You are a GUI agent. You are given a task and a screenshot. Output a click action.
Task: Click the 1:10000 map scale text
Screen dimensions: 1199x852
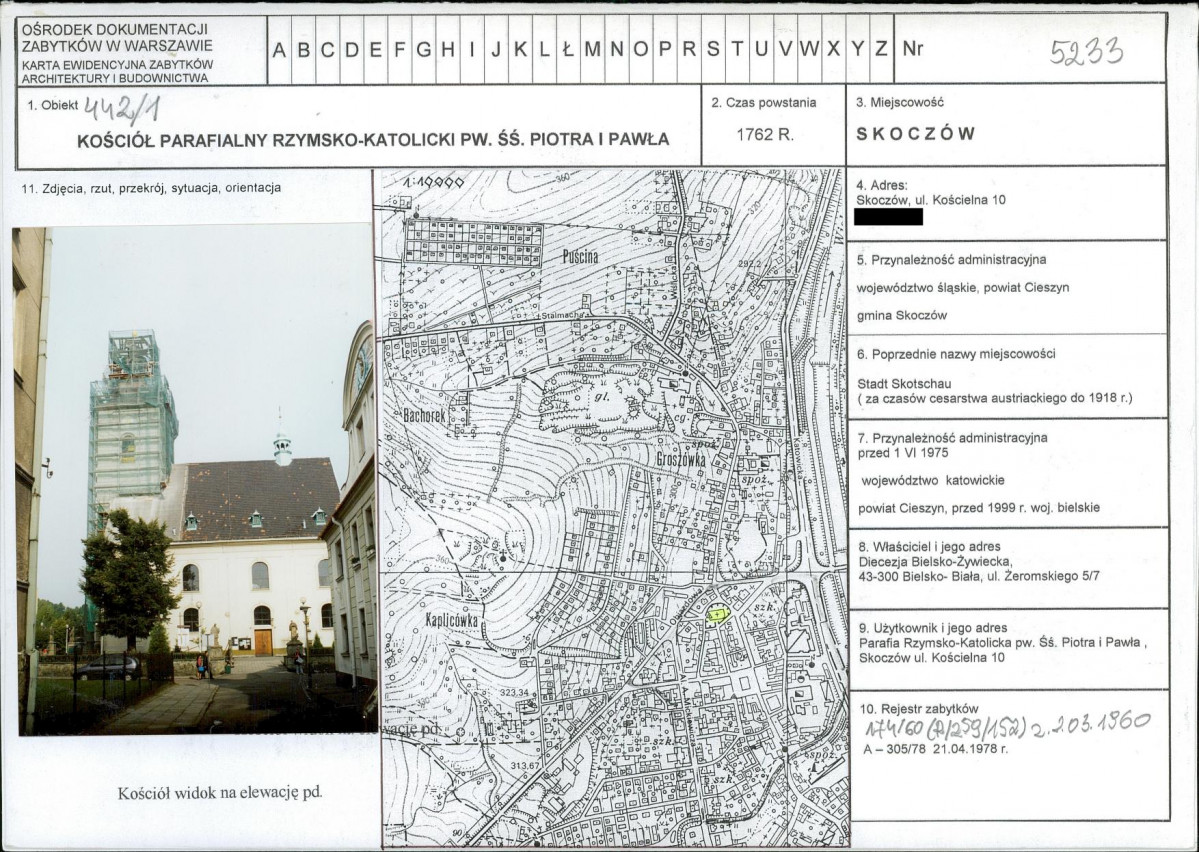coord(434,183)
